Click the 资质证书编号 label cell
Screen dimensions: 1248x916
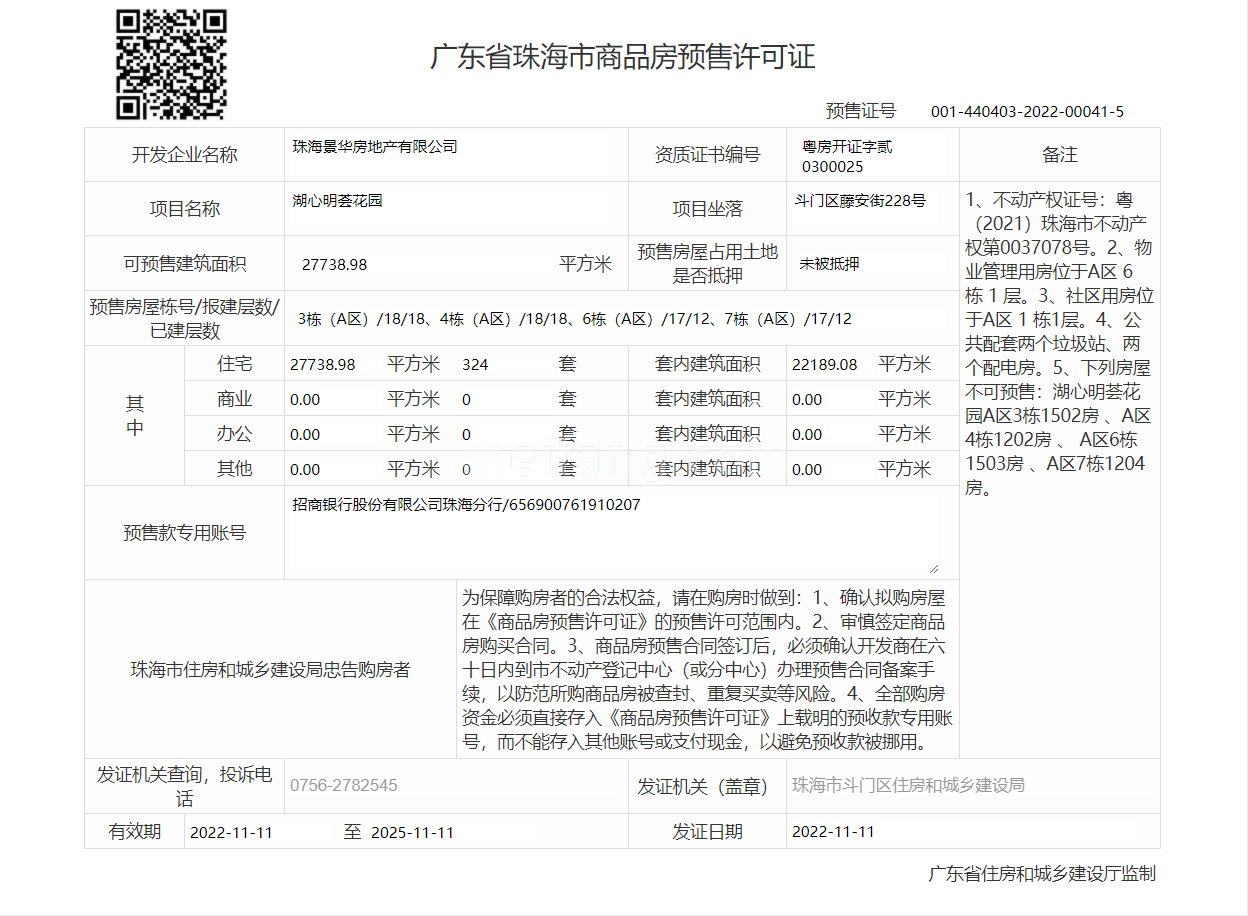point(707,155)
